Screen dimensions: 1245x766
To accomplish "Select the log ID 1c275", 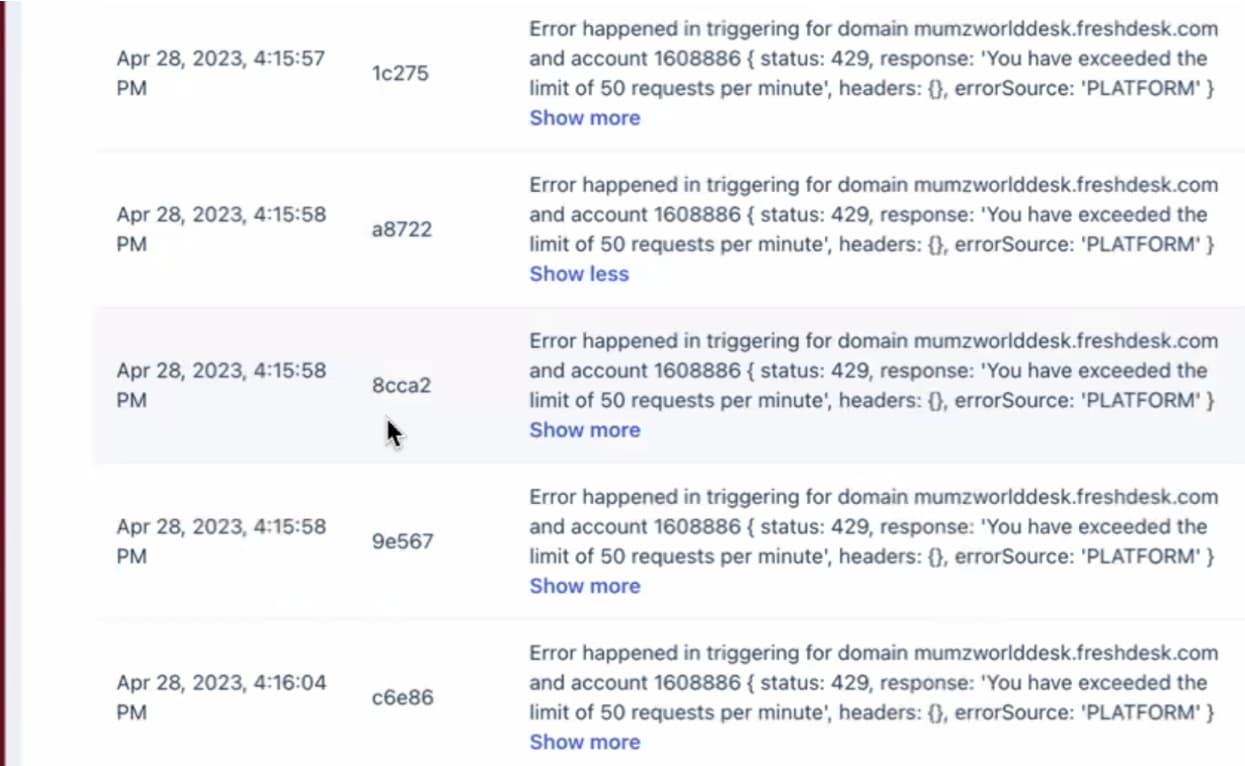I will pos(400,73).
